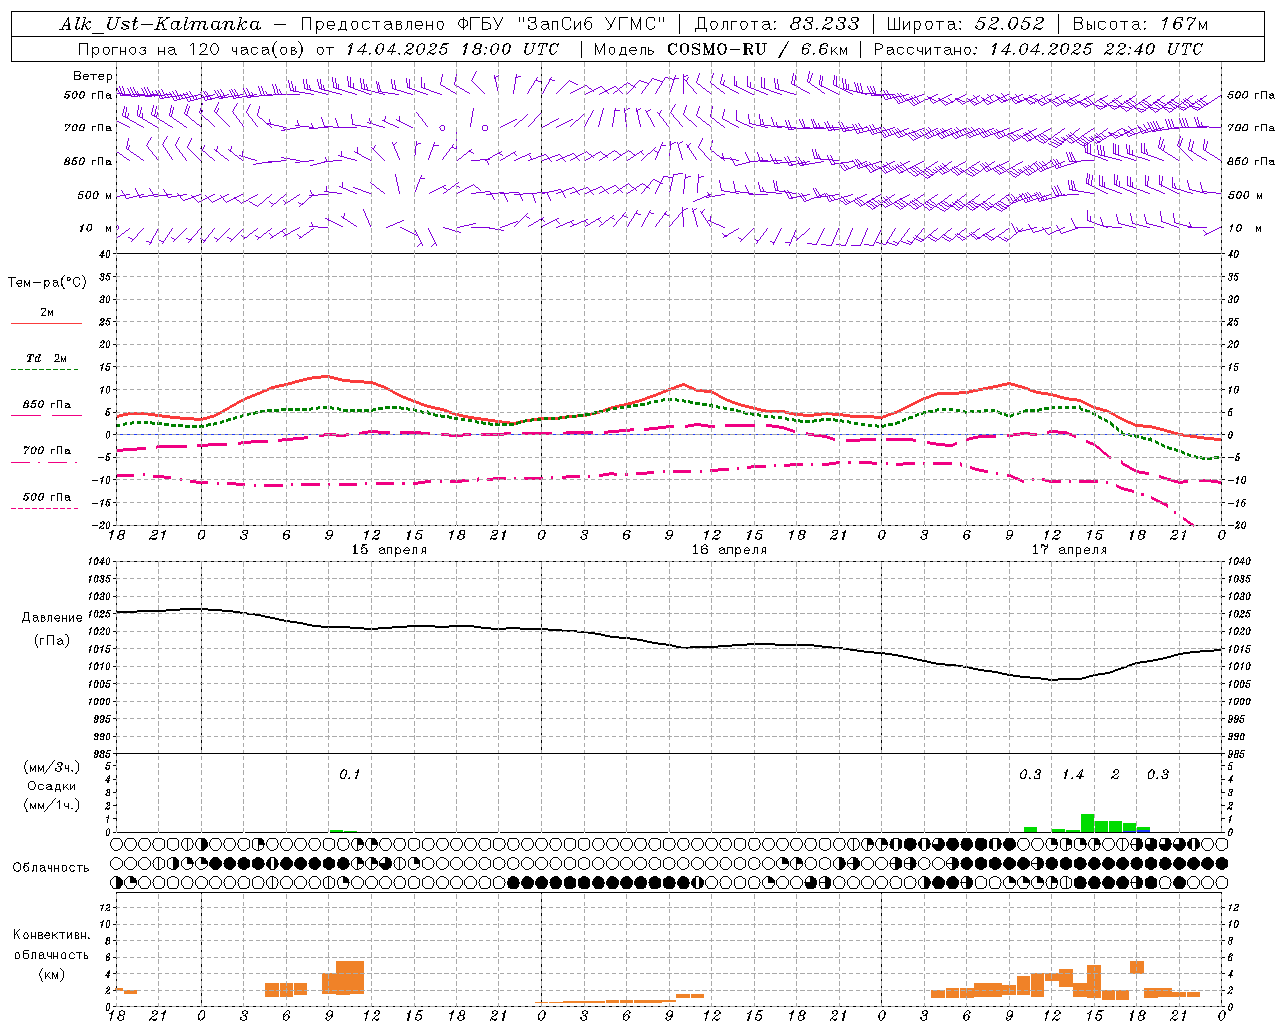Image resolution: width=1280 pixels, height=1024 pixels.
Task: Click the Ветер panel label
Action: click(x=93, y=76)
